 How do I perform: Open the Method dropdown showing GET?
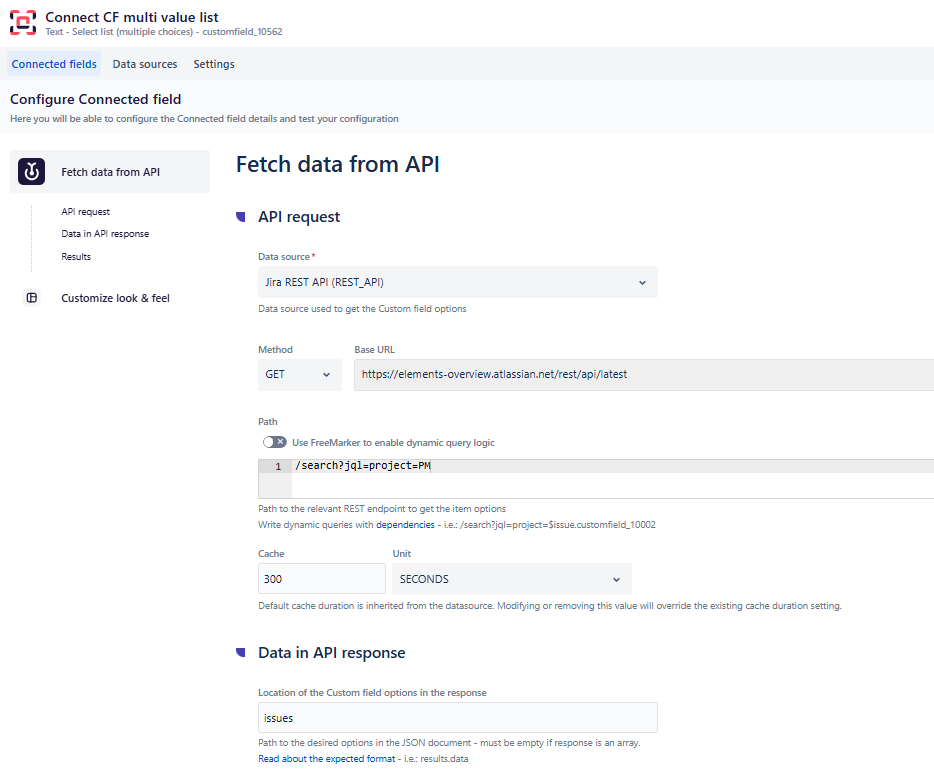coord(300,374)
